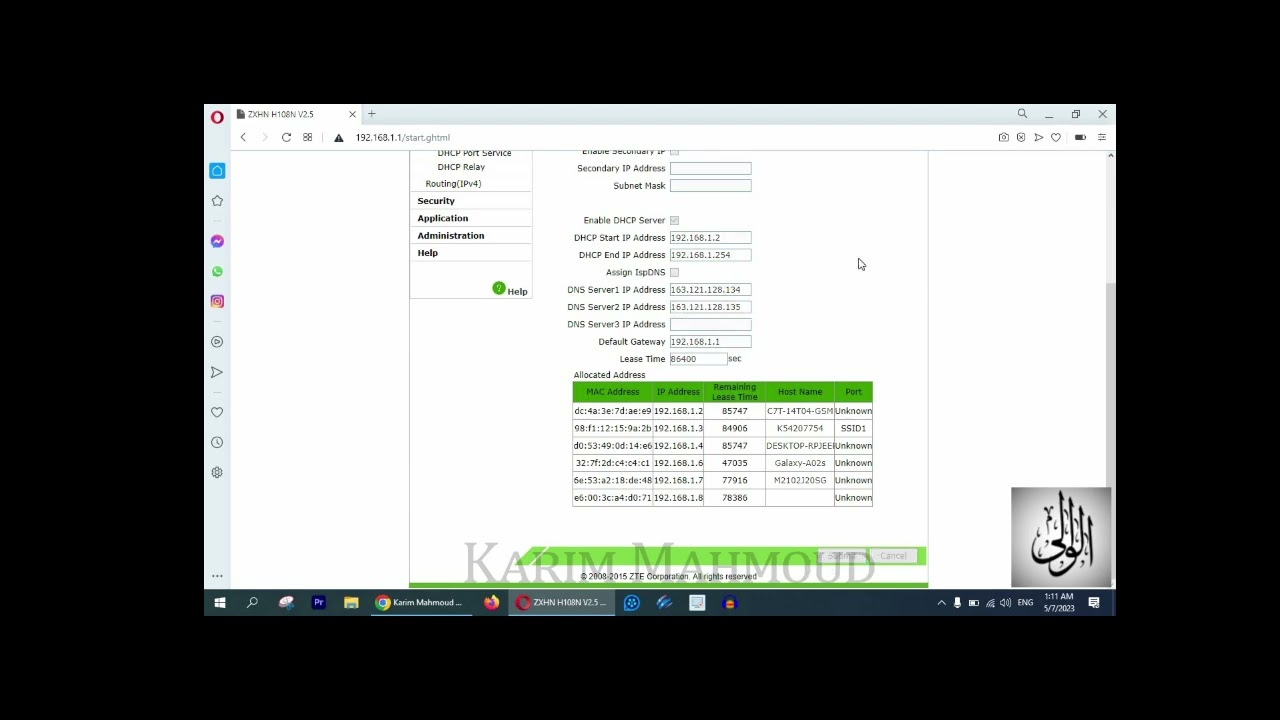Expand the Application menu section
The image size is (1280, 720).
pyautogui.click(x=443, y=218)
